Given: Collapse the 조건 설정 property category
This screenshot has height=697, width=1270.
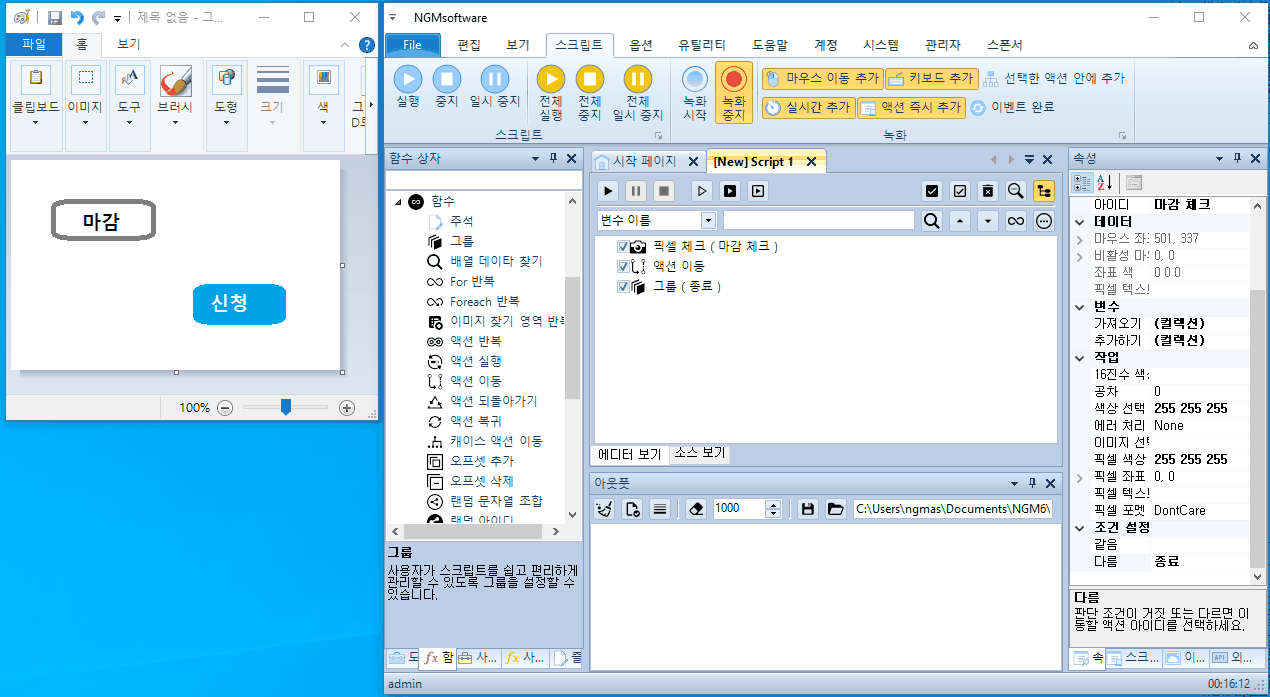Looking at the screenshot, I should (x=1080, y=527).
